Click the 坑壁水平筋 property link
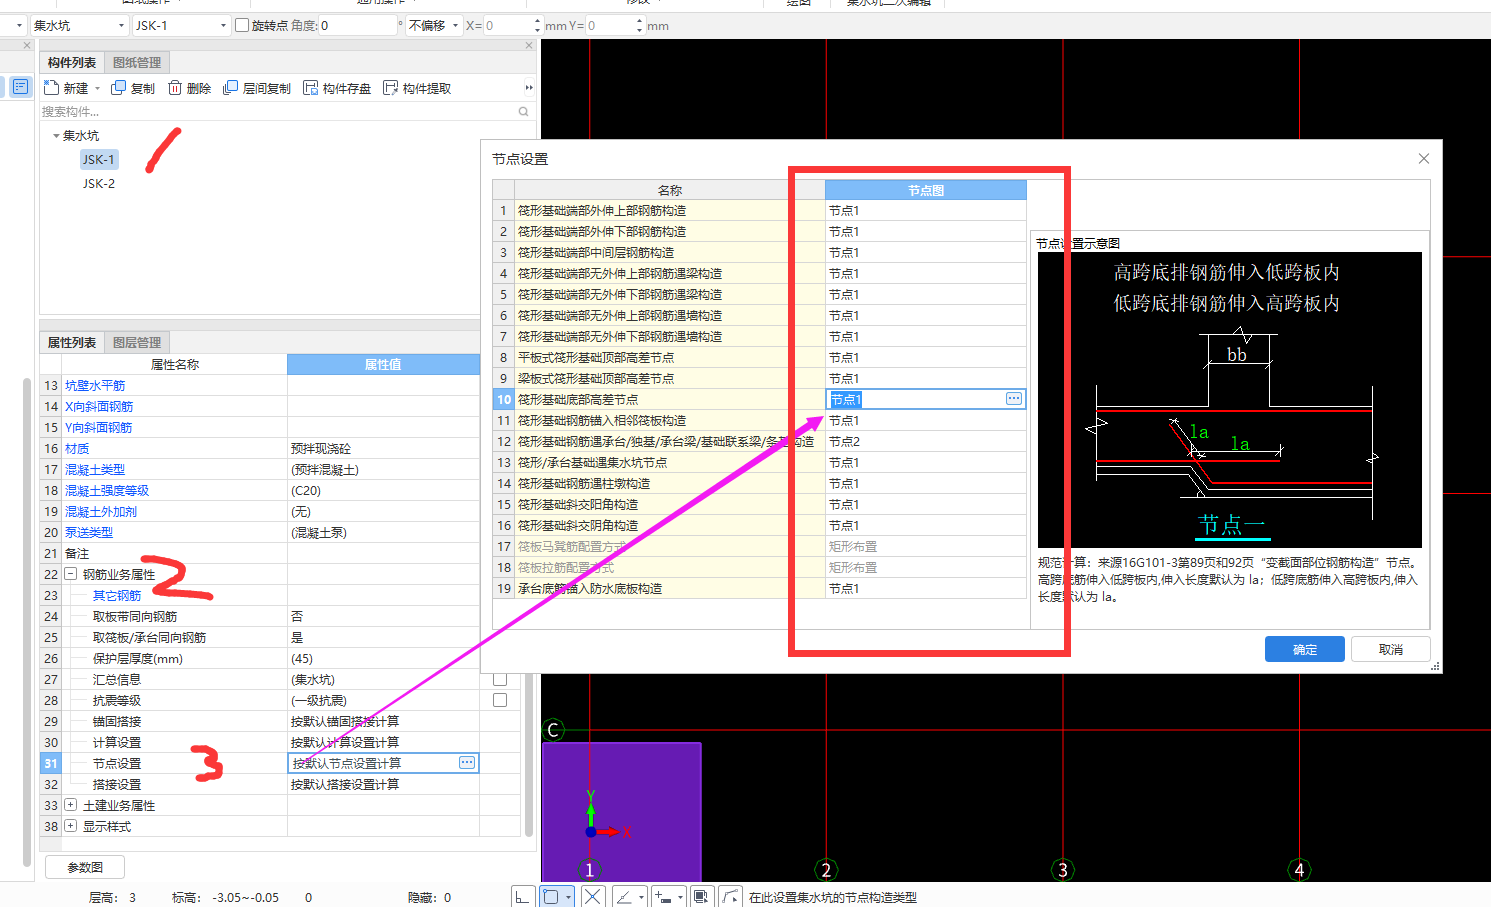This screenshot has height=907, width=1491. (95, 385)
